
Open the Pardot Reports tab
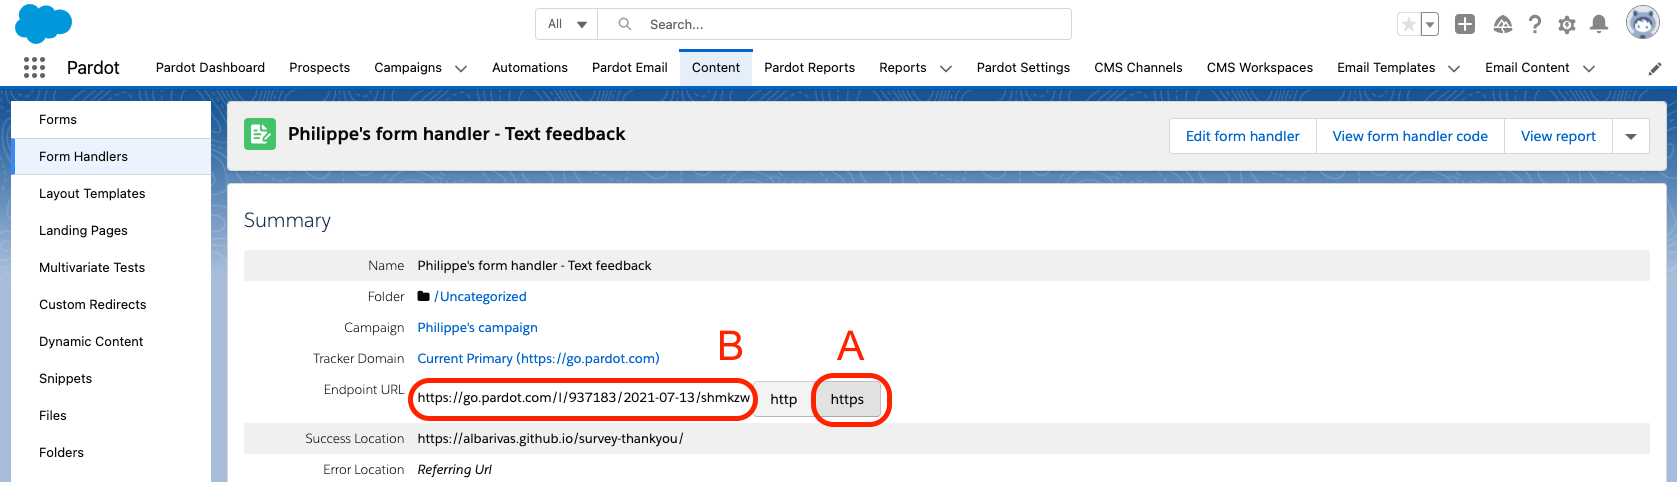point(809,67)
